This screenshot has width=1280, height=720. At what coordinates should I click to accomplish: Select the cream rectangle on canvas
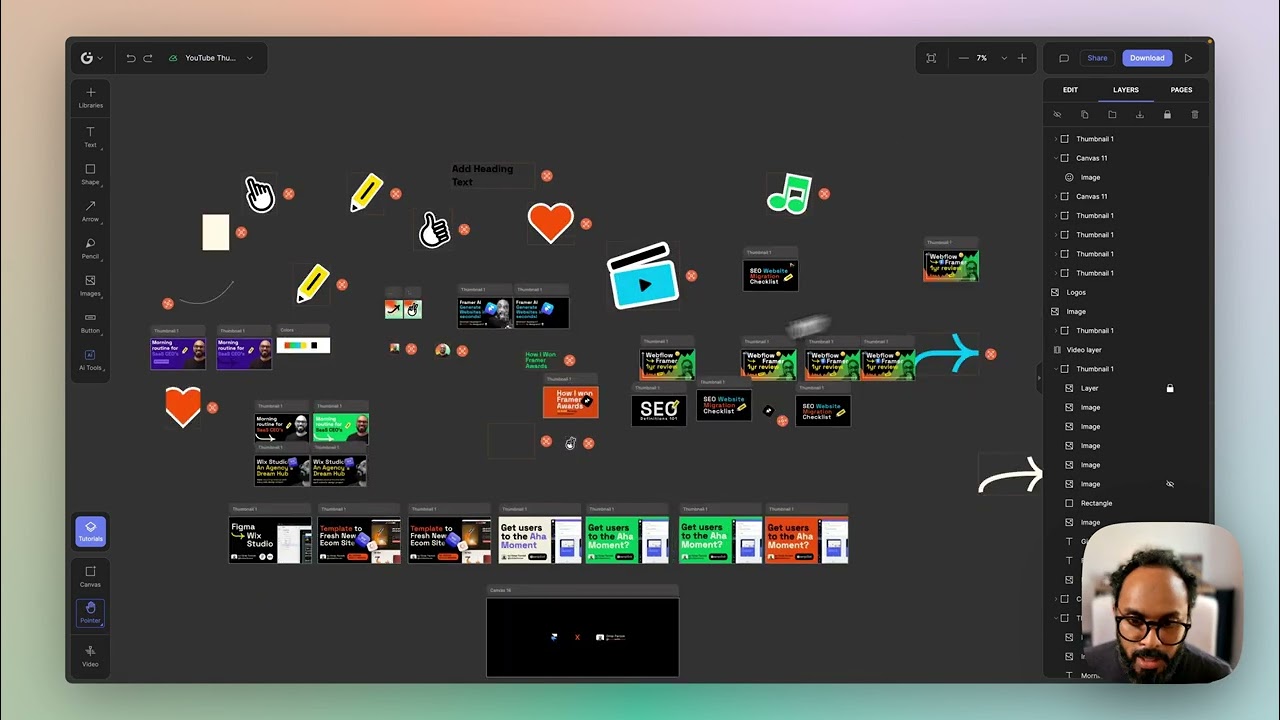[216, 232]
